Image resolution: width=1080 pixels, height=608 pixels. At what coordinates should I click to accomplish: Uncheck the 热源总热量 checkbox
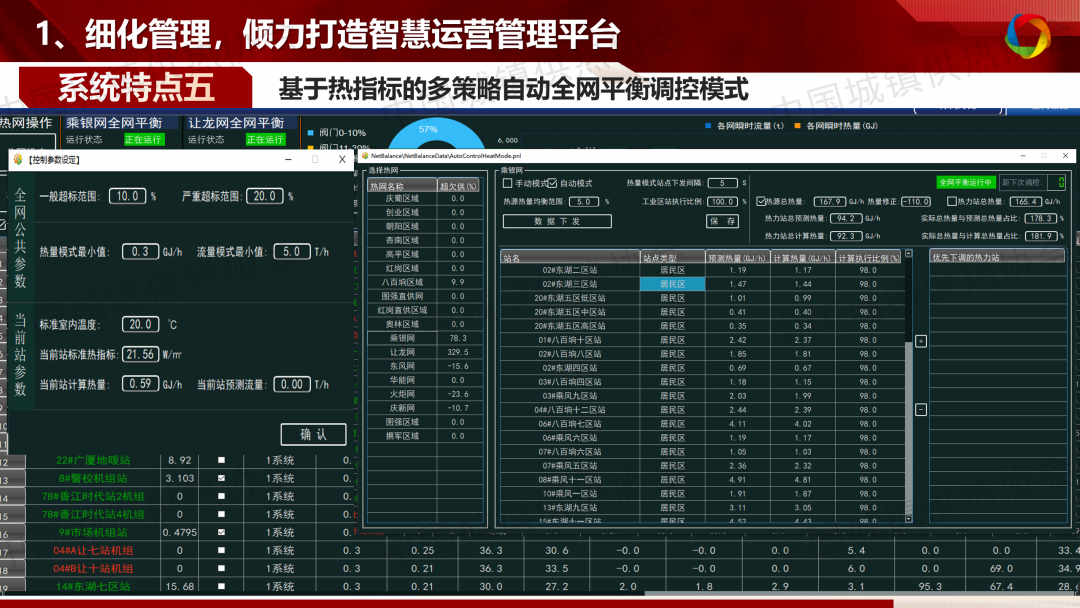(x=761, y=201)
